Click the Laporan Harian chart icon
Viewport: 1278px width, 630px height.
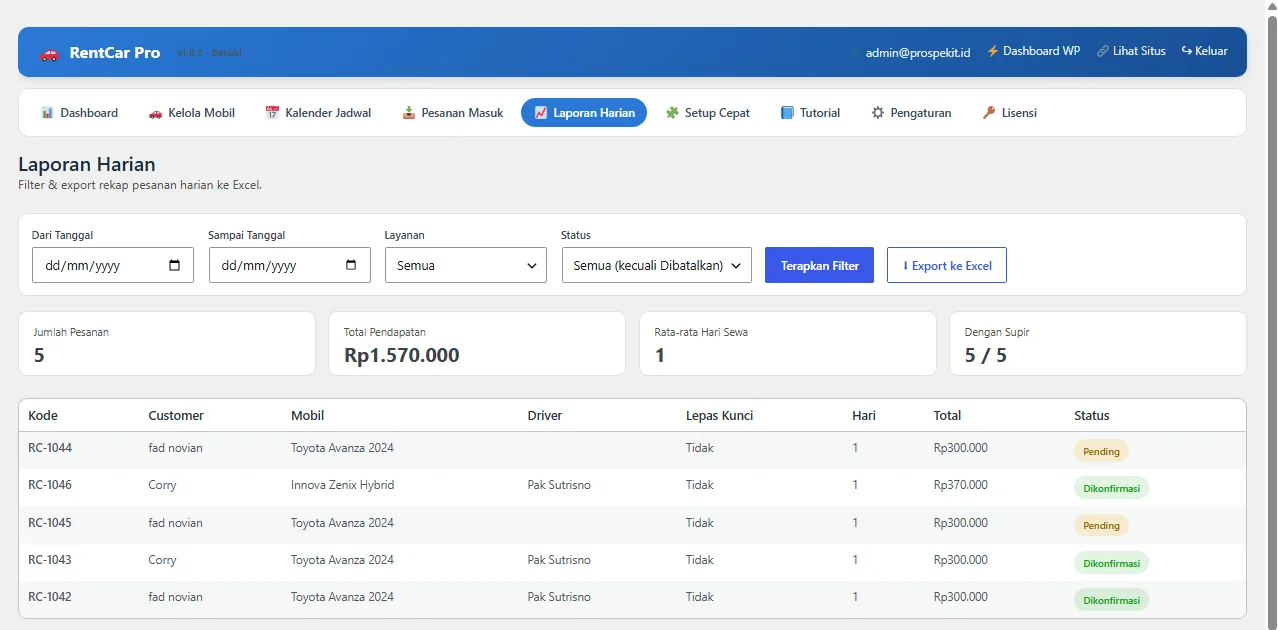click(540, 113)
